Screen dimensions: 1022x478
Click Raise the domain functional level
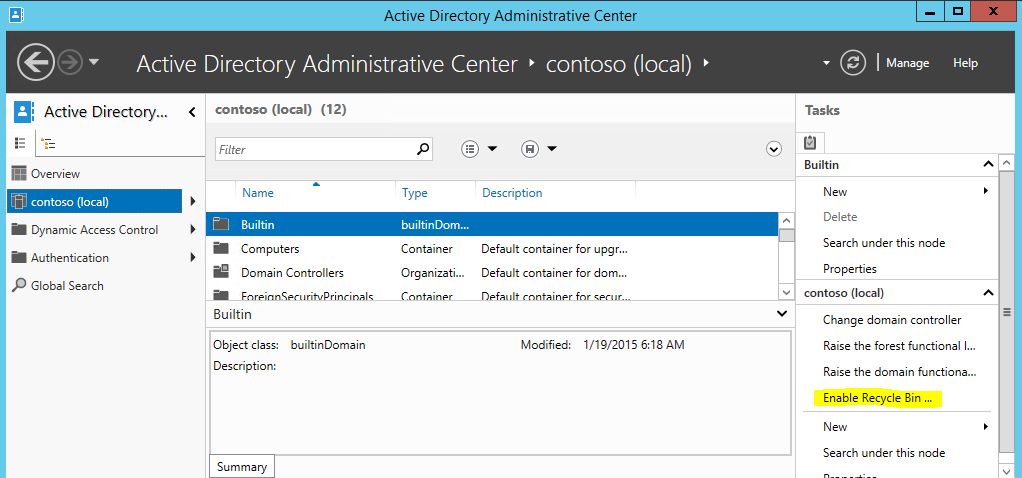point(899,372)
